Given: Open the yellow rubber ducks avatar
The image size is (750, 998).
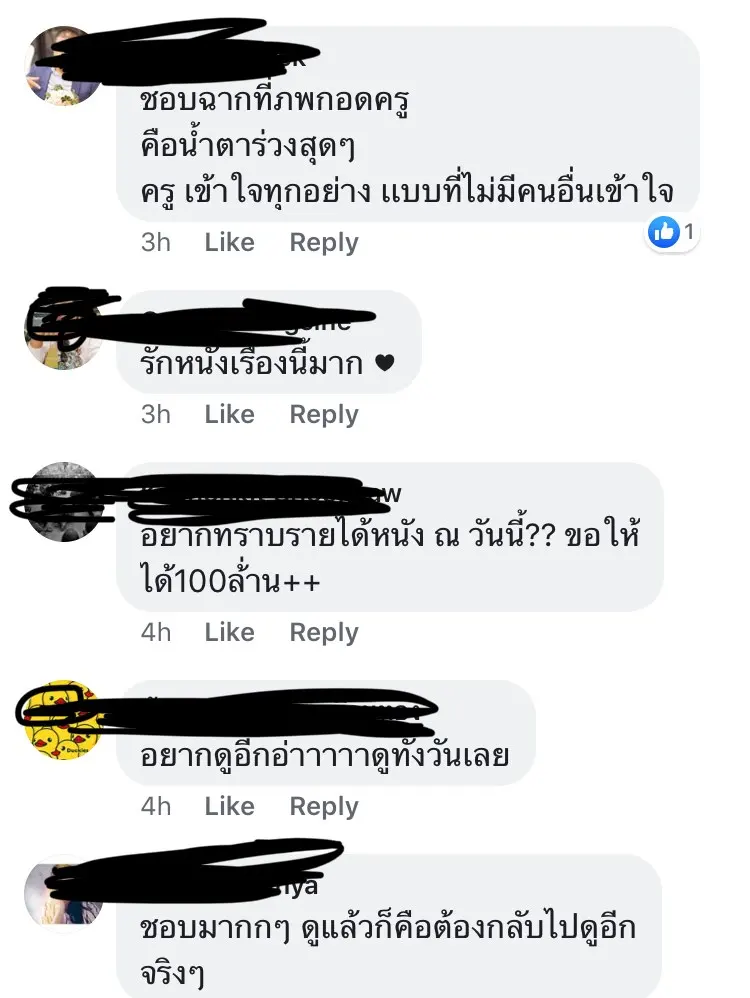Looking at the screenshot, I should coord(63,720).
